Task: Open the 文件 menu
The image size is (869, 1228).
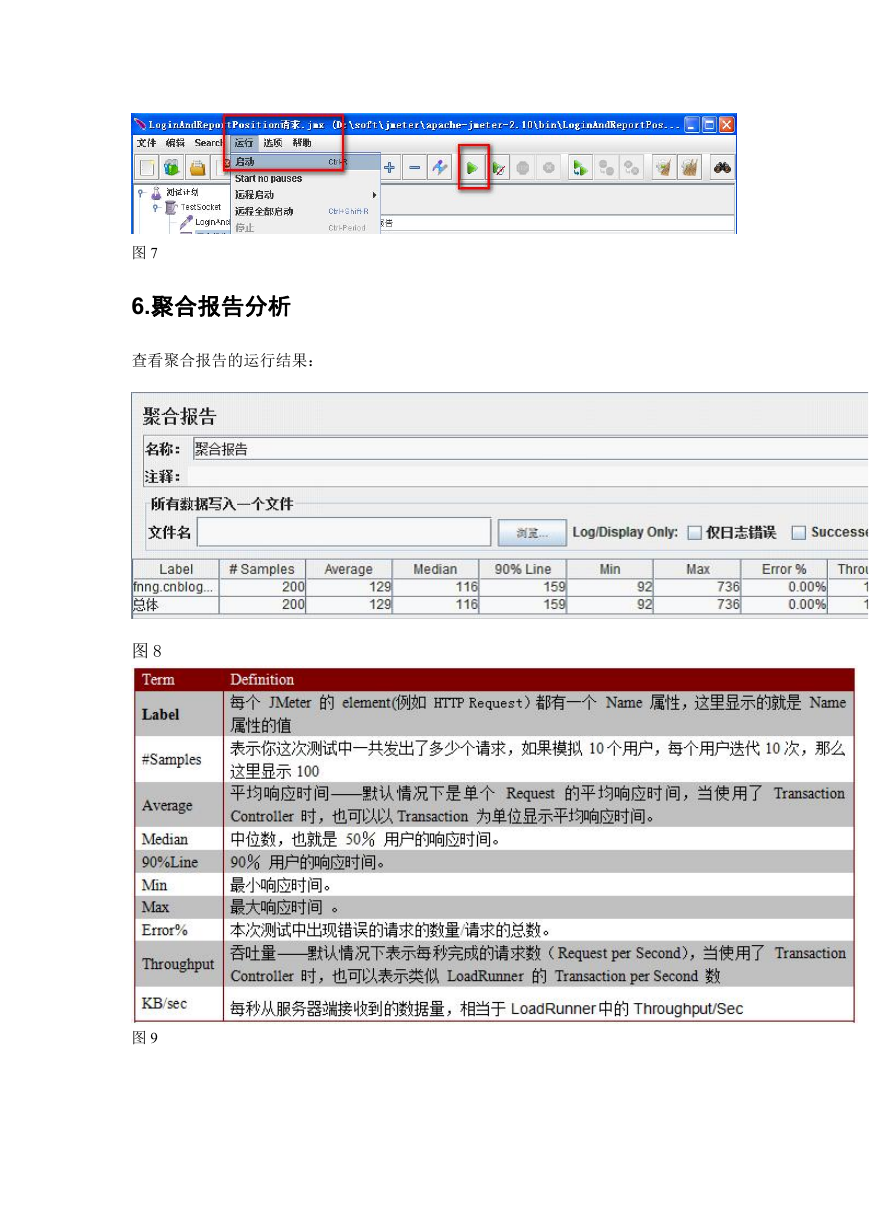Action: 146,143
